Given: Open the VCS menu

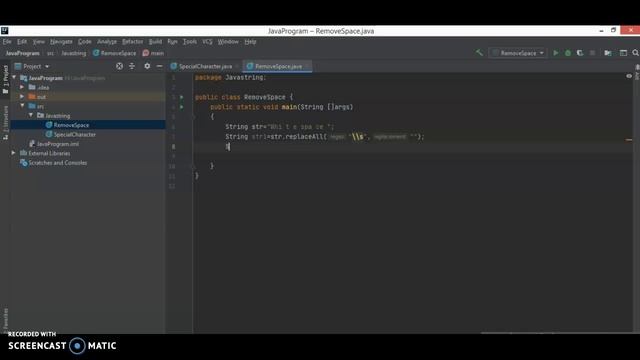Looking at the screenshot, I should pyautogui.click(x=207, y=42).
